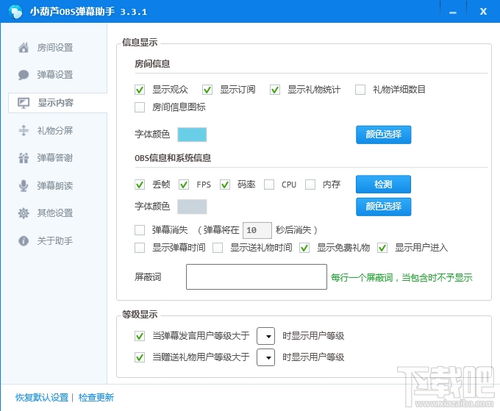
Task: Click 颜色选择 button for 房间信息
Action: pos(383,135)
